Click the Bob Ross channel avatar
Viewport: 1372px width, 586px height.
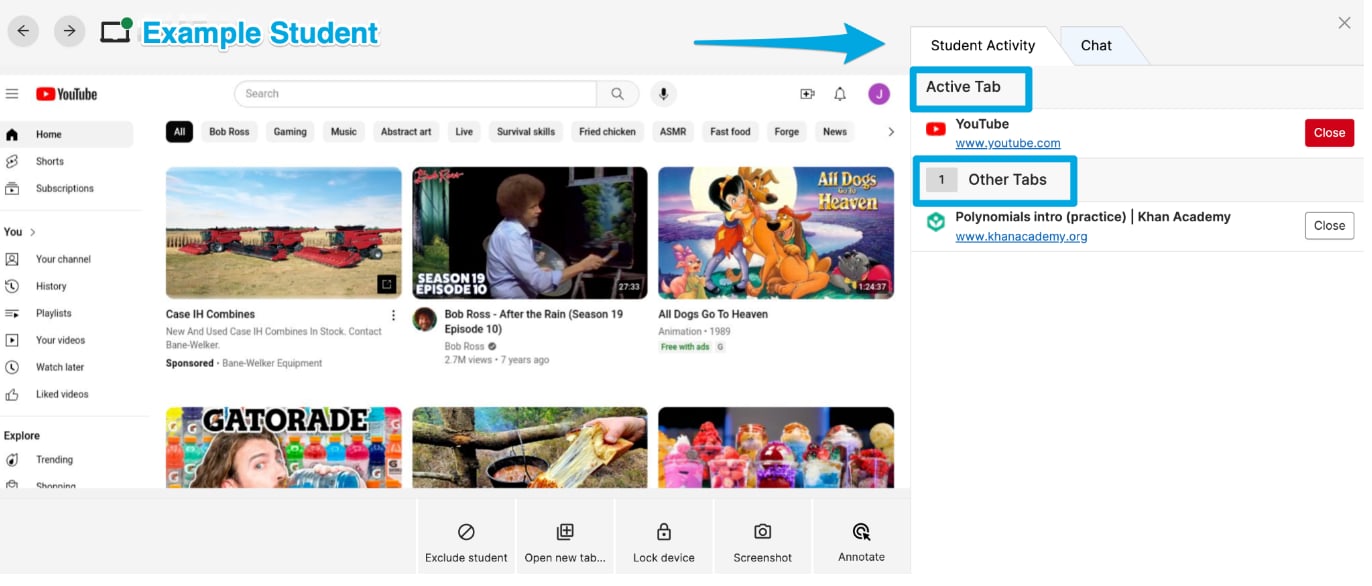pos(425,319)
